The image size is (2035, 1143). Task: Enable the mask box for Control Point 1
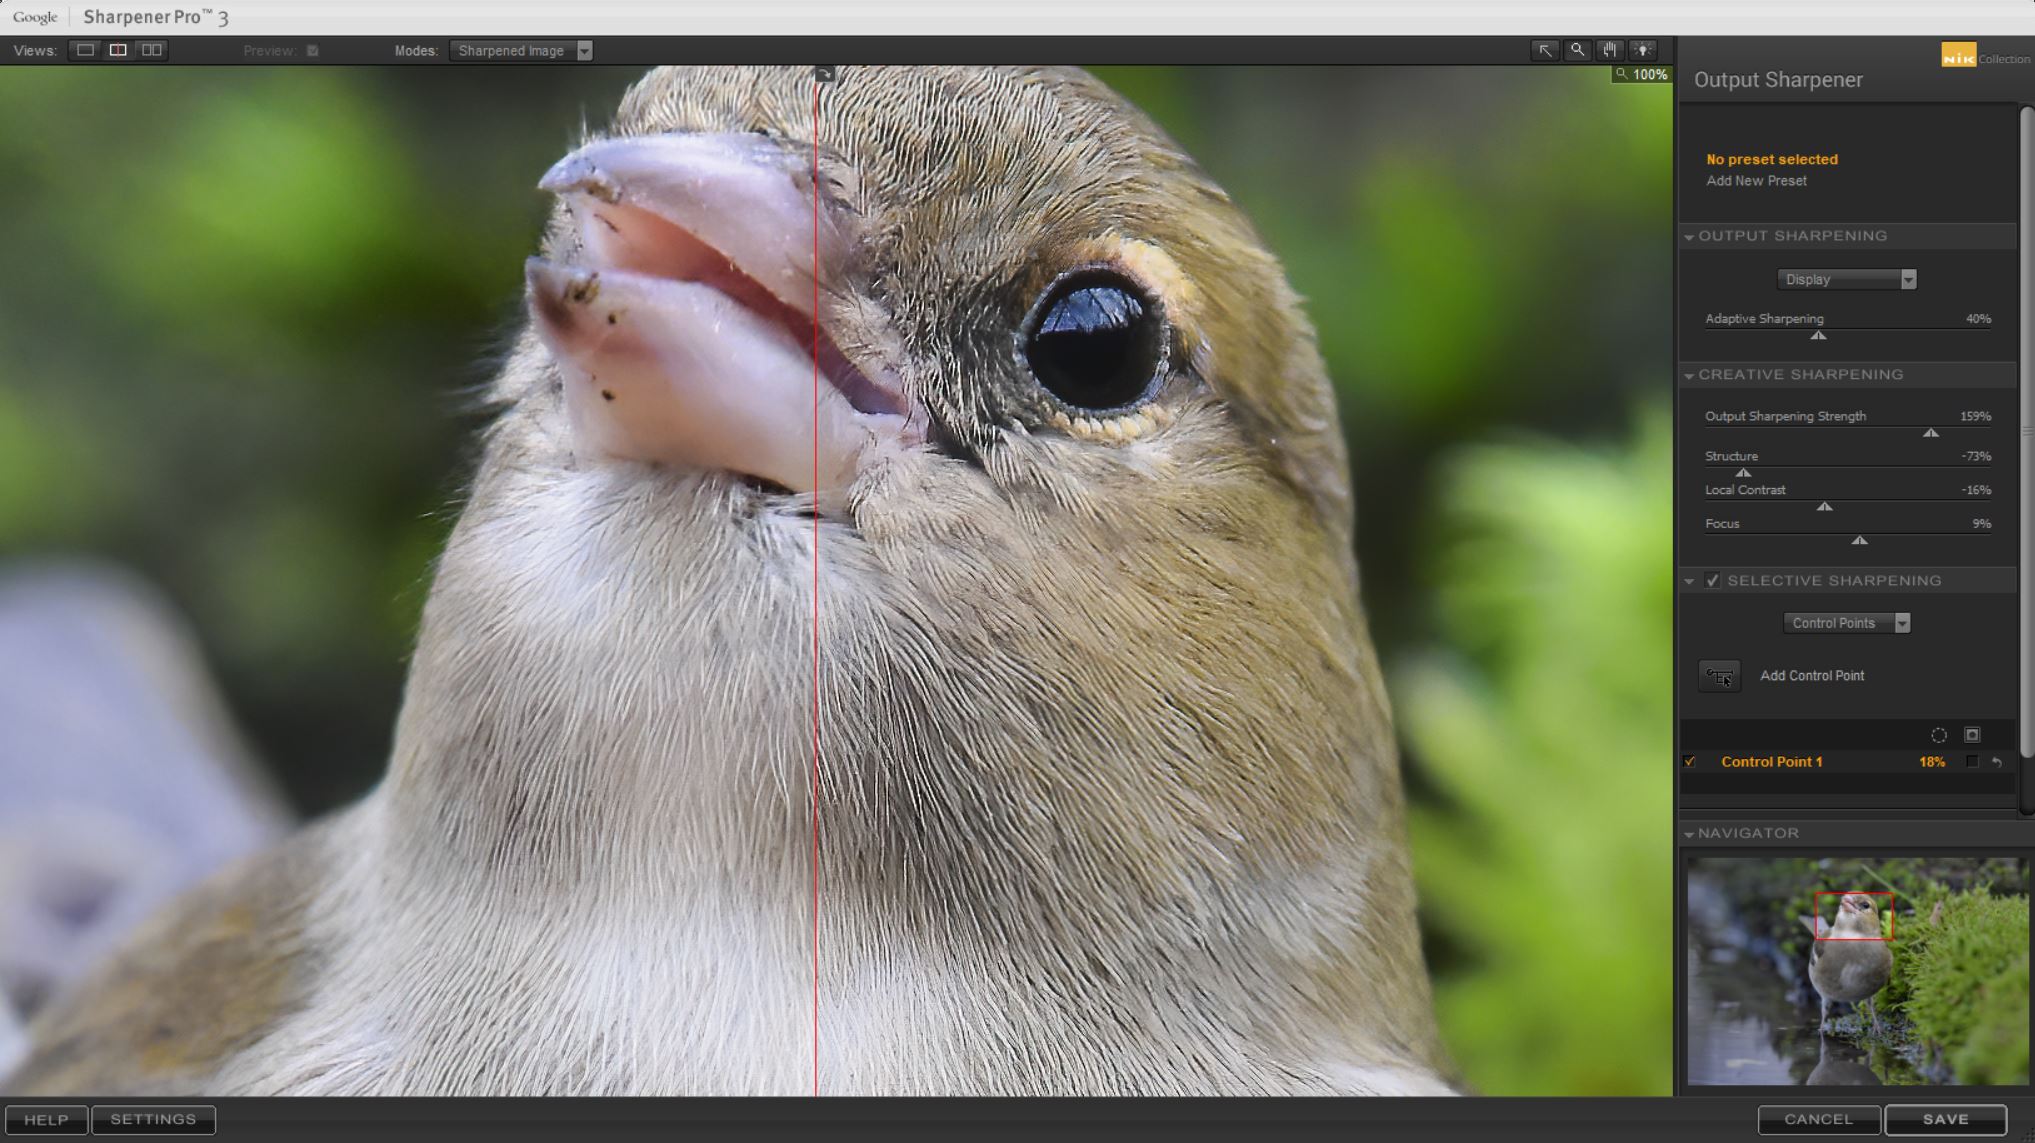click(1972, 762)
